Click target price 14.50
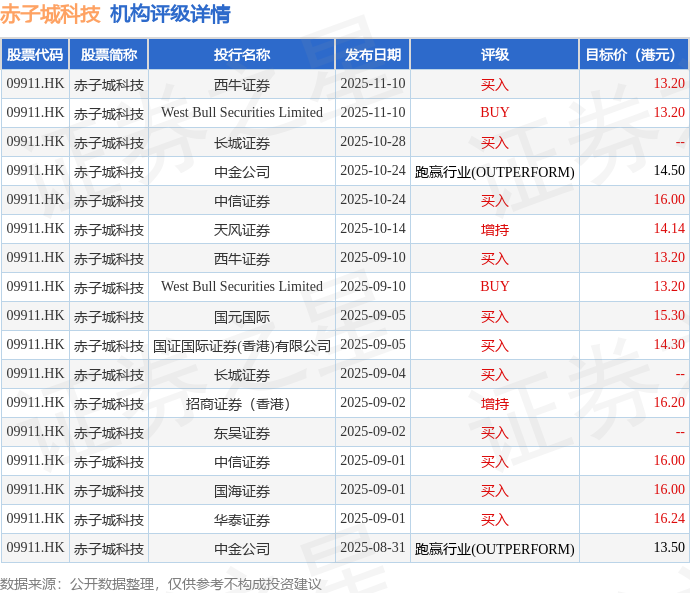Image resolution: width=690 pixels, height=593 pixels. pyautogui.click(x=669, y=170)
